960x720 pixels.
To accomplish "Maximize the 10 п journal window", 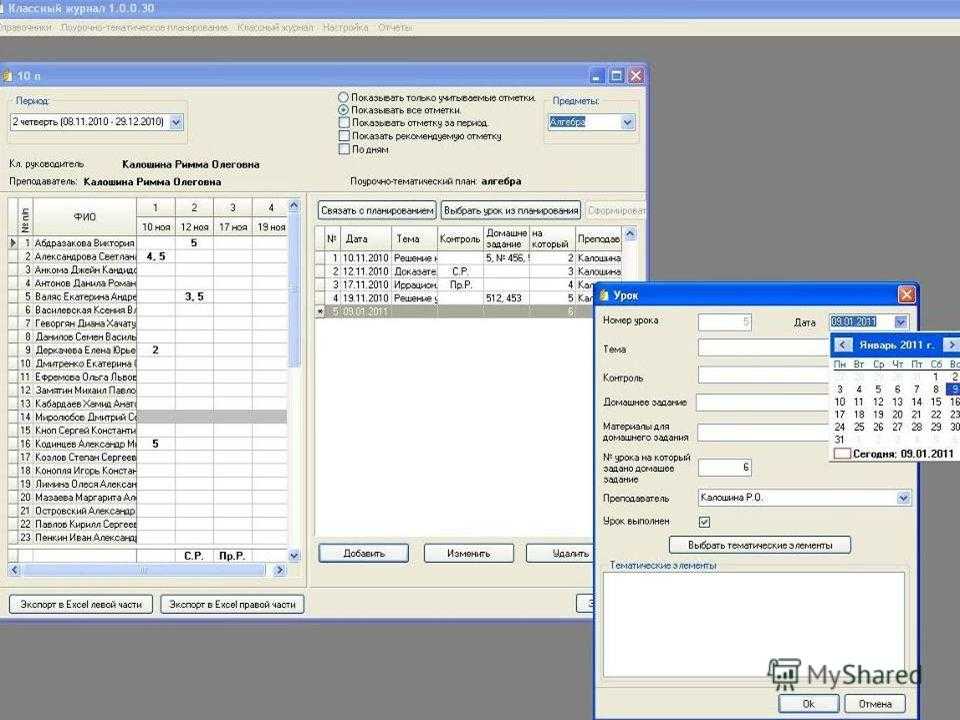I will pyautogui.click(x=616, y=75).
